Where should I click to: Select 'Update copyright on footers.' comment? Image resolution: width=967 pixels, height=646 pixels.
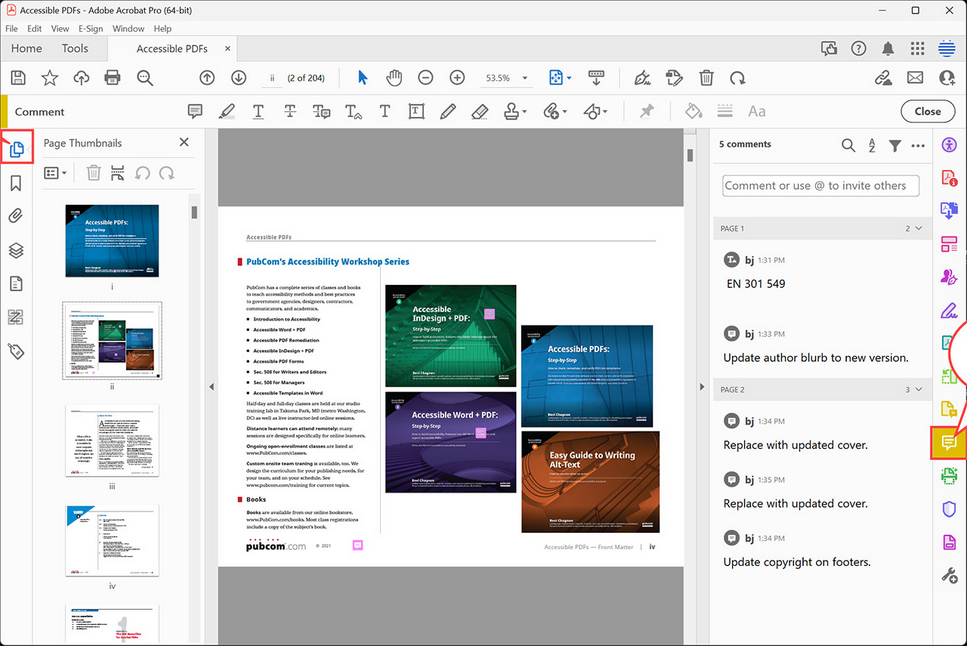point(797,561)
